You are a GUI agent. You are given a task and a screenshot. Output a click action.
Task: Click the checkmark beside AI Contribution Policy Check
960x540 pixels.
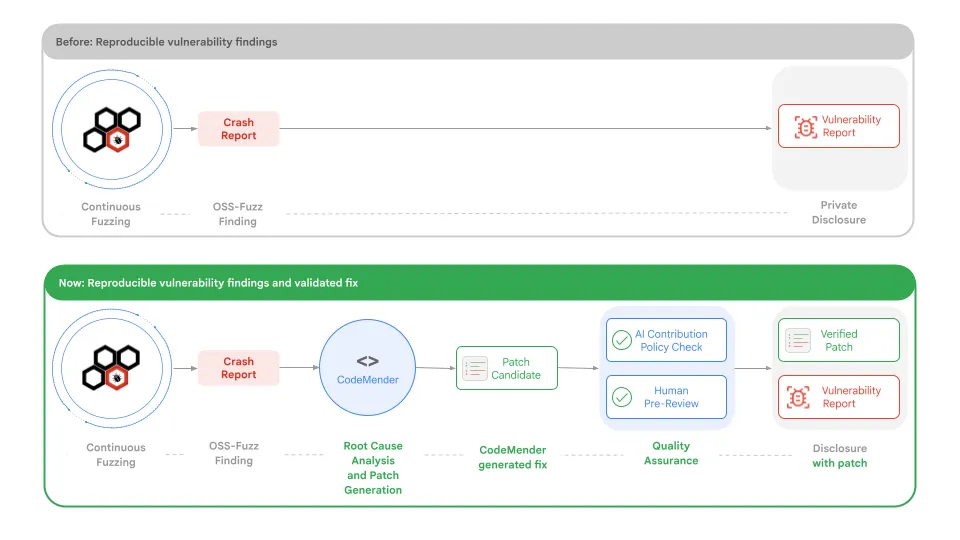coord(621,340)
